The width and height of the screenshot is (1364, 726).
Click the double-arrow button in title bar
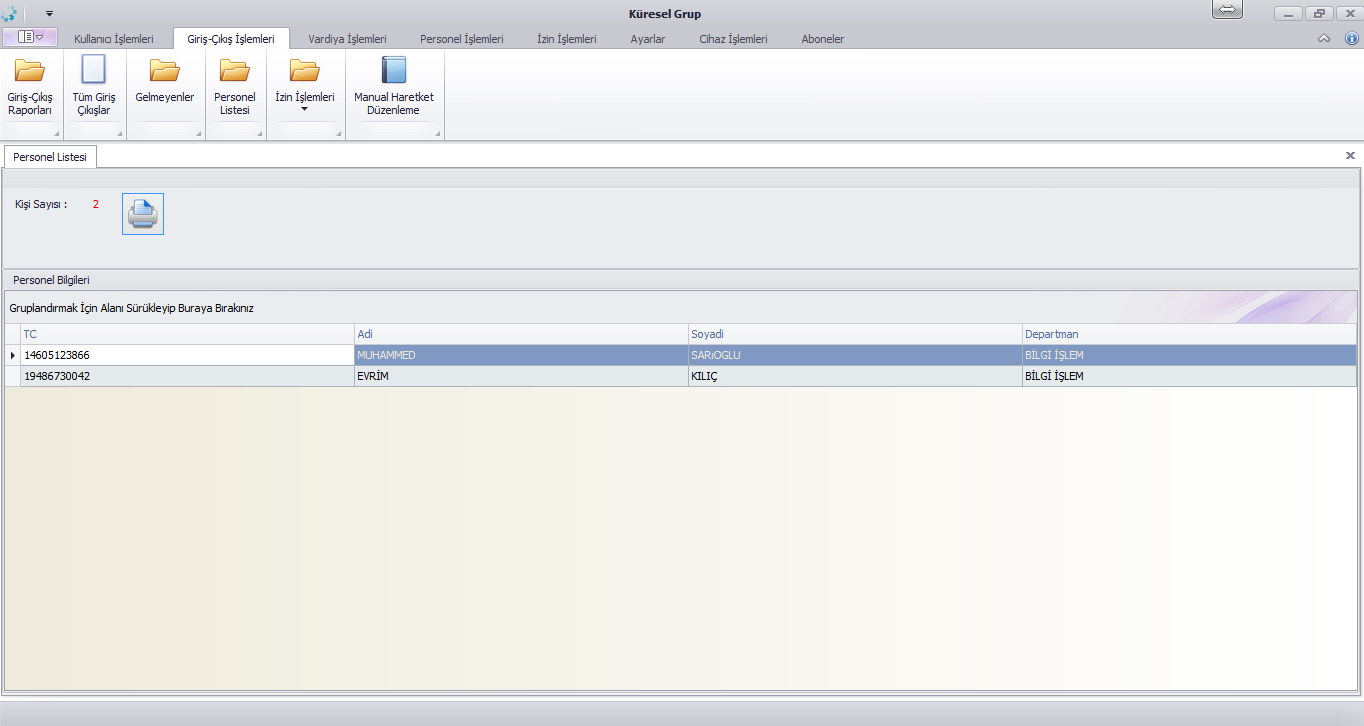(x=1227, y=9)
